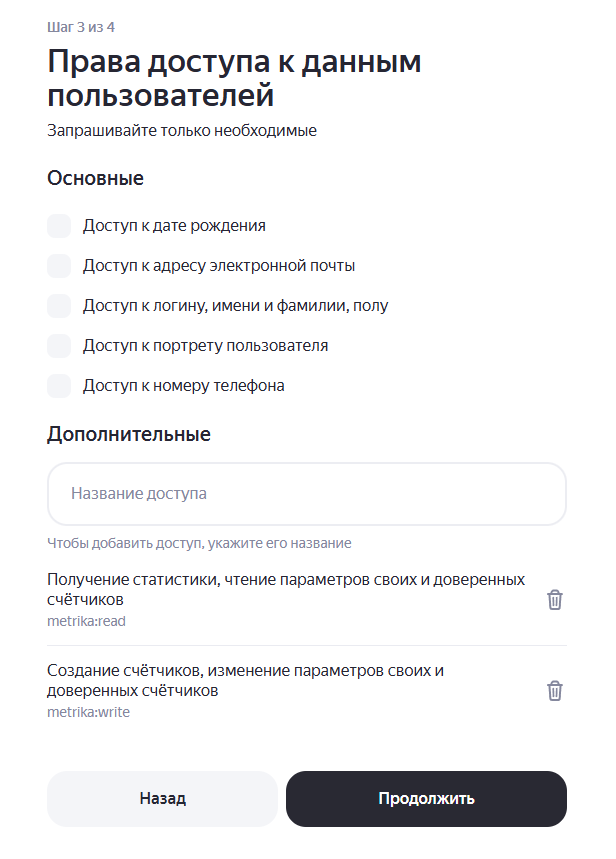The image size is (616, 859).
Task: Click the 'Шаг 3 из 4' step indicator
Action: tap(81, 27)
